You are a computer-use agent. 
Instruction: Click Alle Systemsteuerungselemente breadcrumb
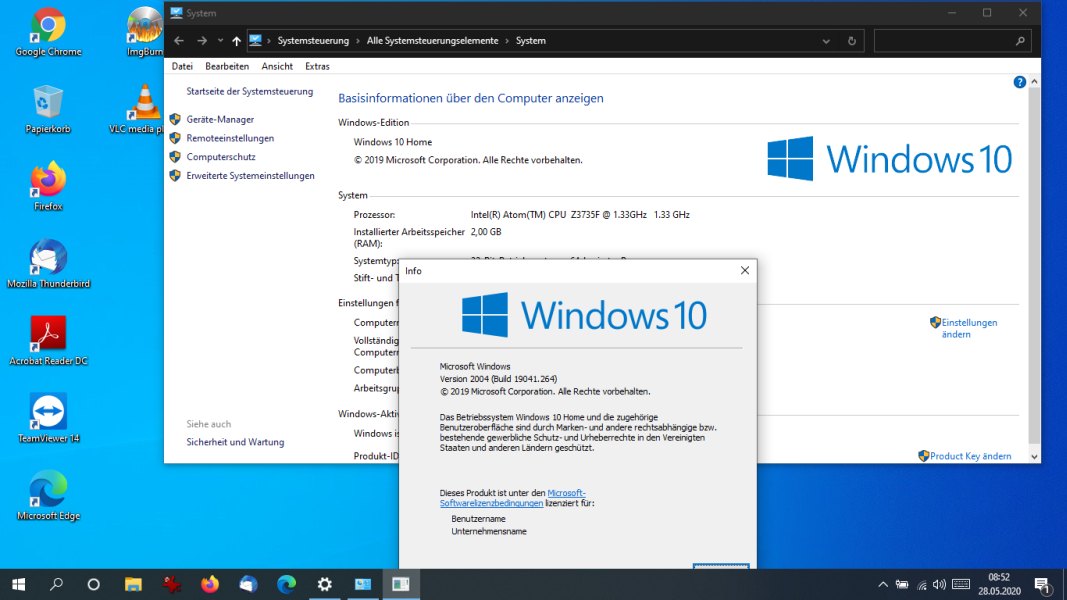click(432, 41)
